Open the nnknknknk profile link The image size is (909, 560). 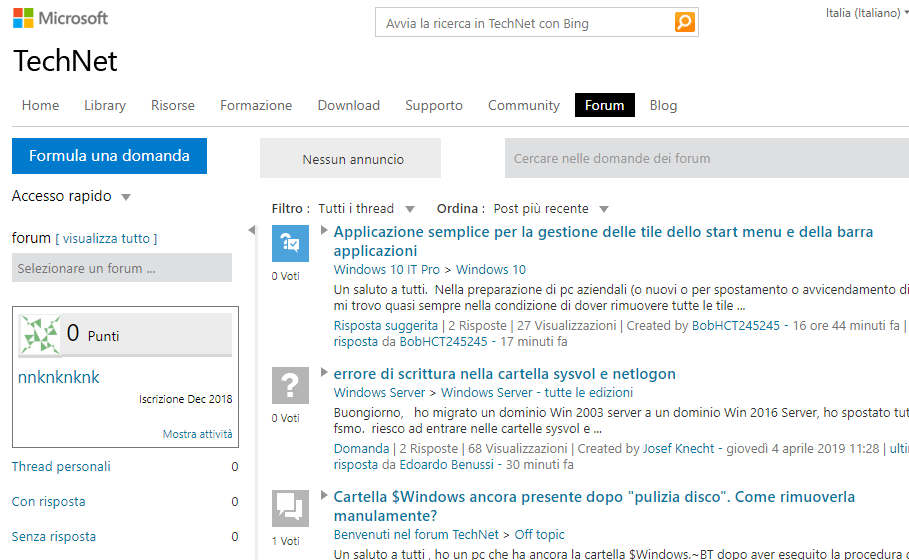click(59, 377)
